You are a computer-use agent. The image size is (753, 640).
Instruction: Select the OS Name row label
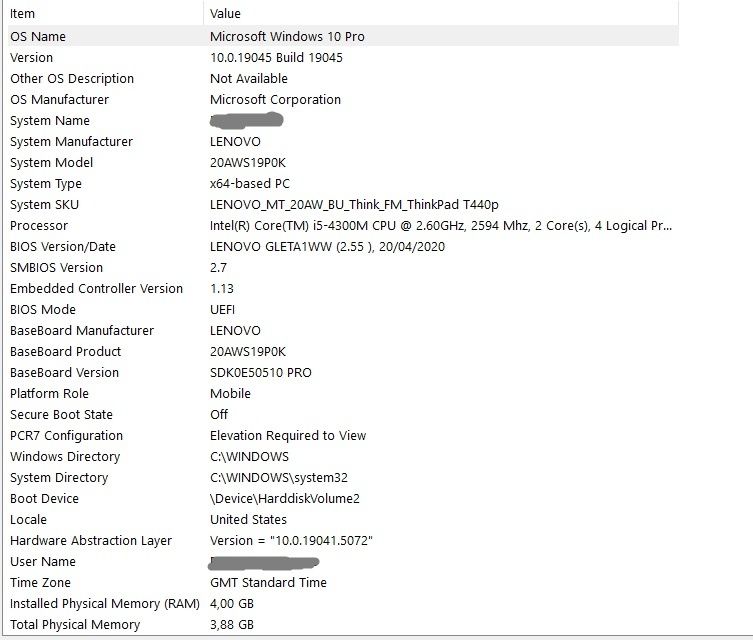click(x=38, y=36)
